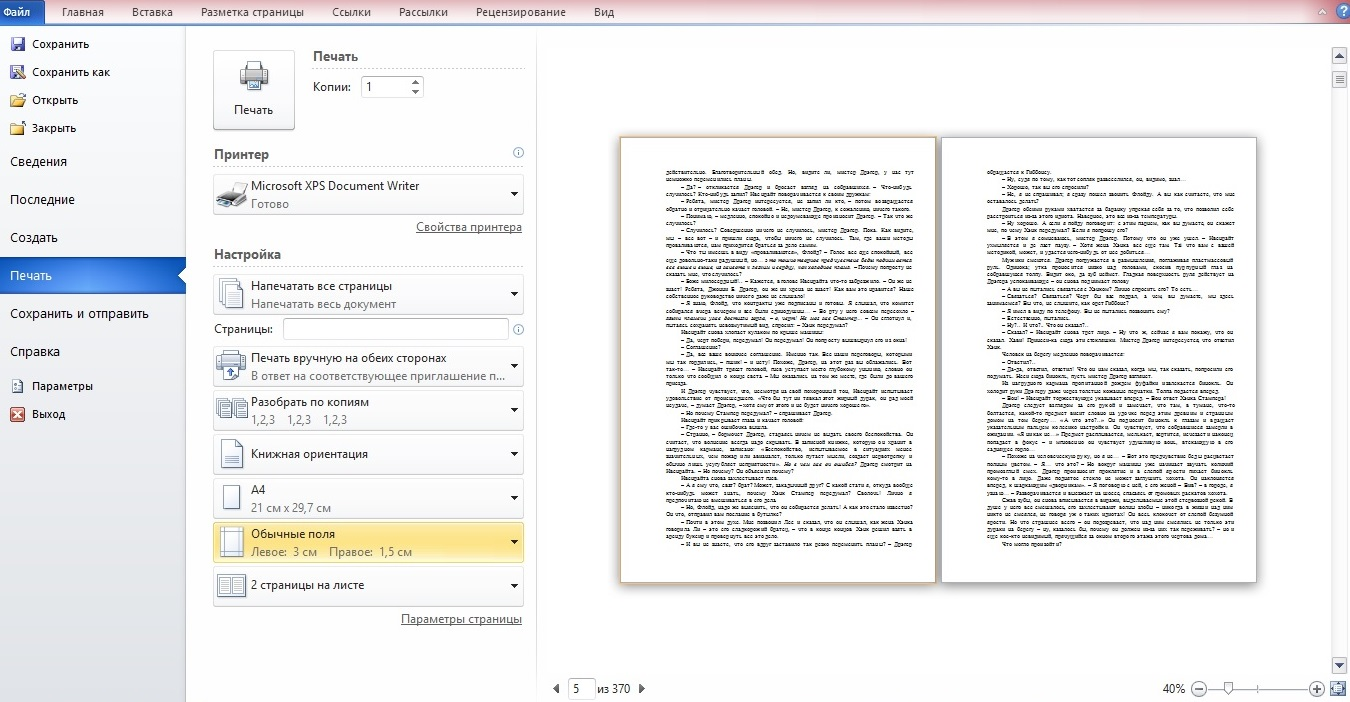Click the zoom slider handle
This screenshot has height=702, width=1350.
click(x=1228, y=689)
